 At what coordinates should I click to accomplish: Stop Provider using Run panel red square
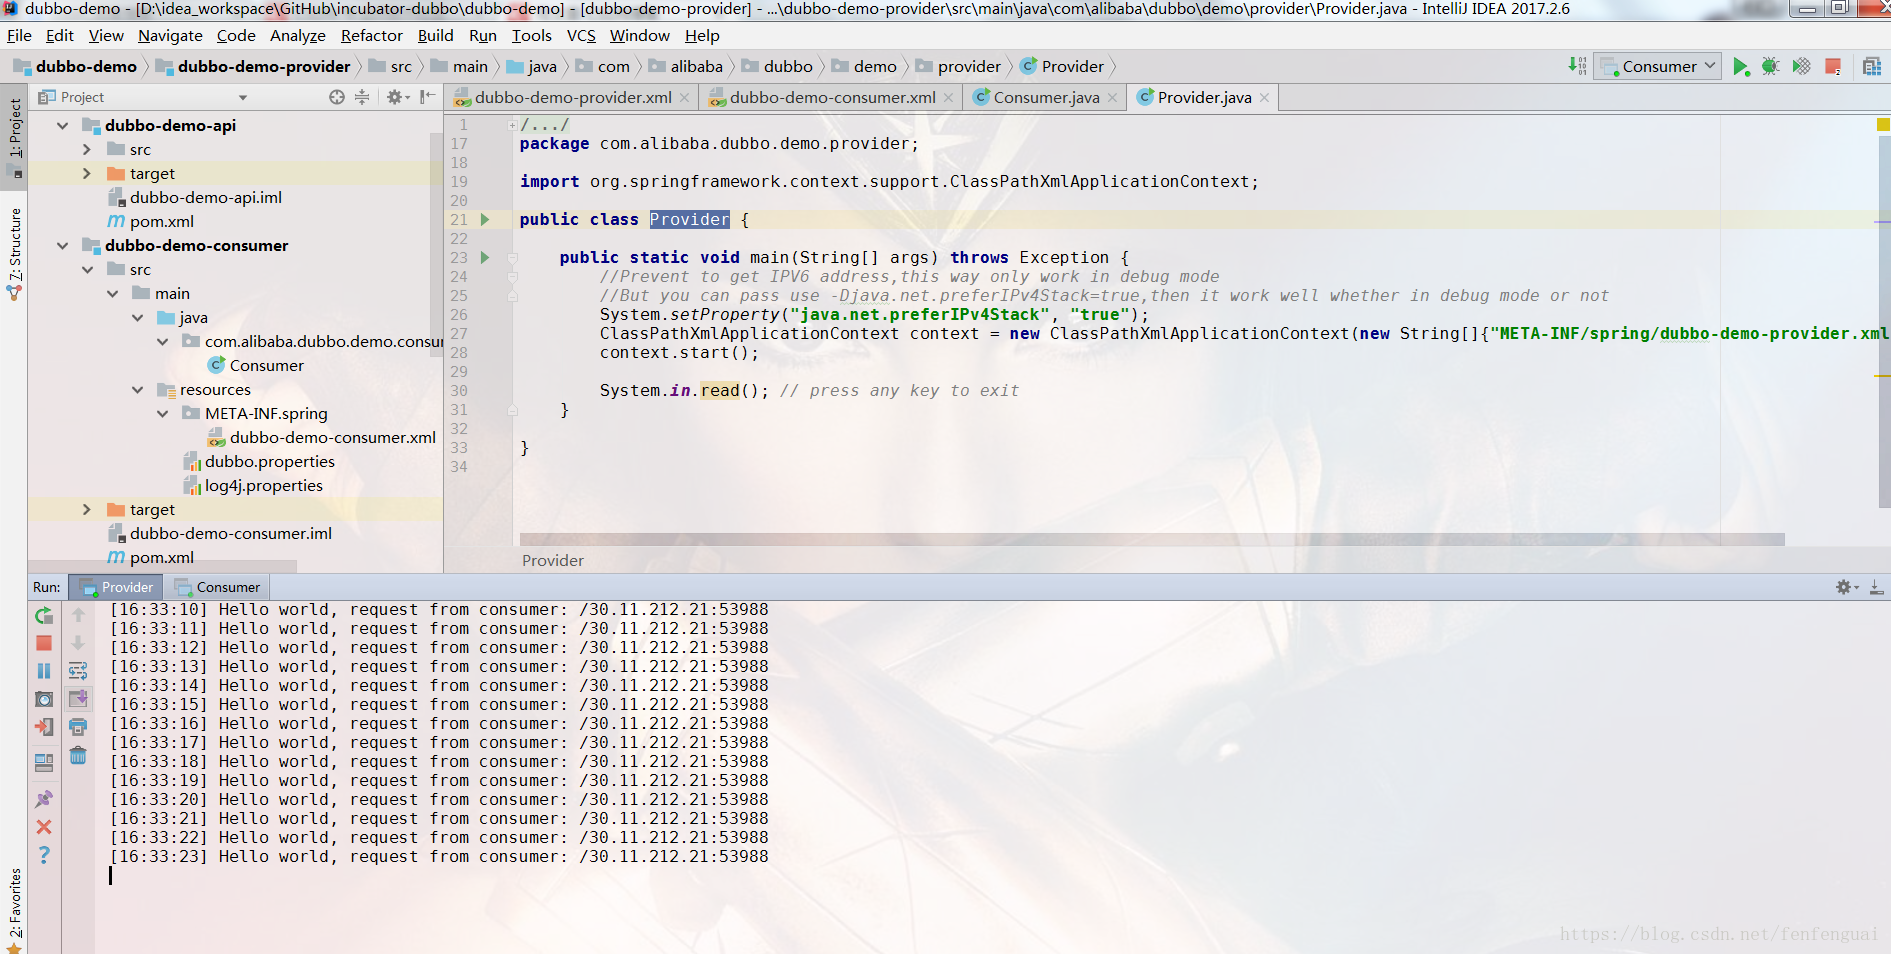pyautogui.click(x=44, y=643)
